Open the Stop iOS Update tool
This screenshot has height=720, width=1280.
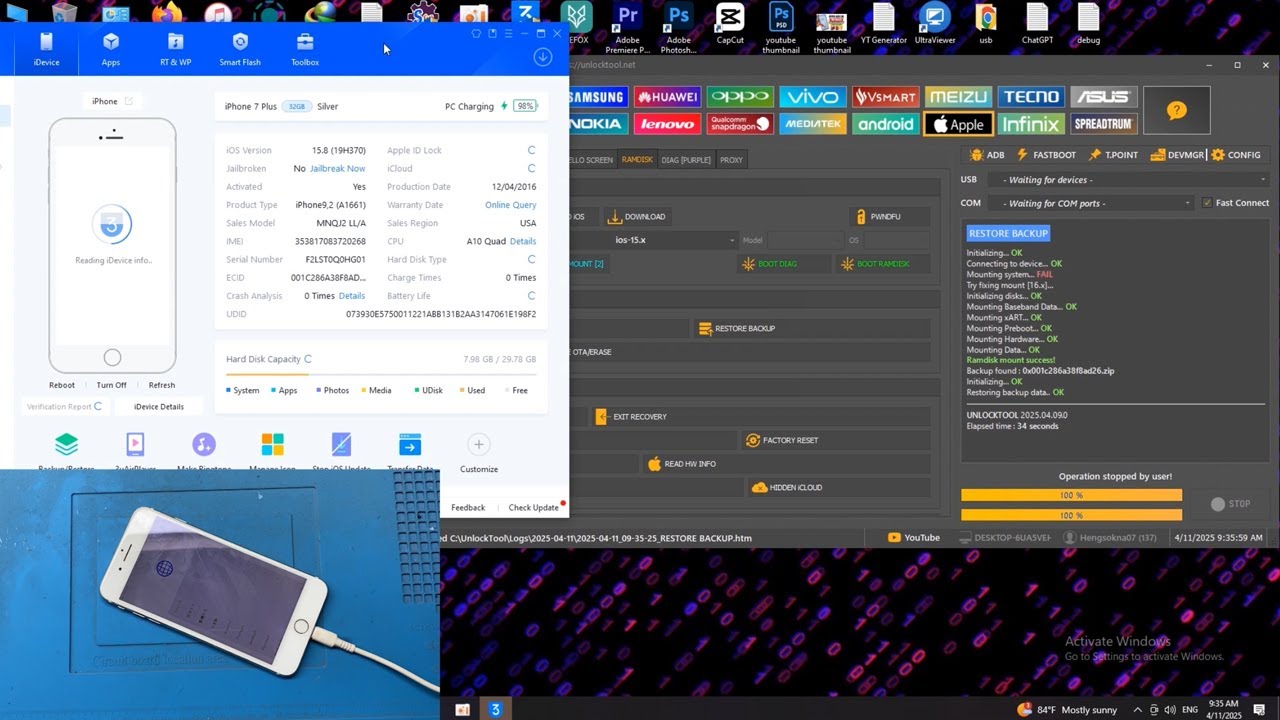tap(341, 451)
